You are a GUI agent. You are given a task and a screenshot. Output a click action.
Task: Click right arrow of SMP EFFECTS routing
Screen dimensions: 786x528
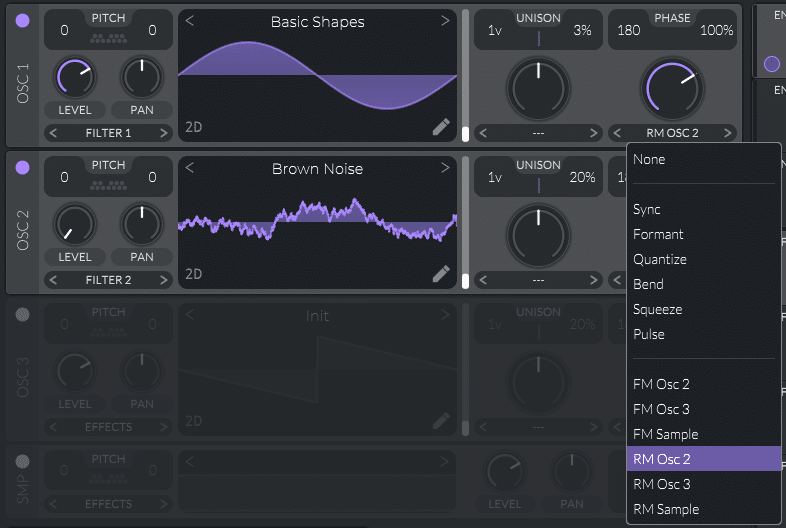click(x=163, y=503)
